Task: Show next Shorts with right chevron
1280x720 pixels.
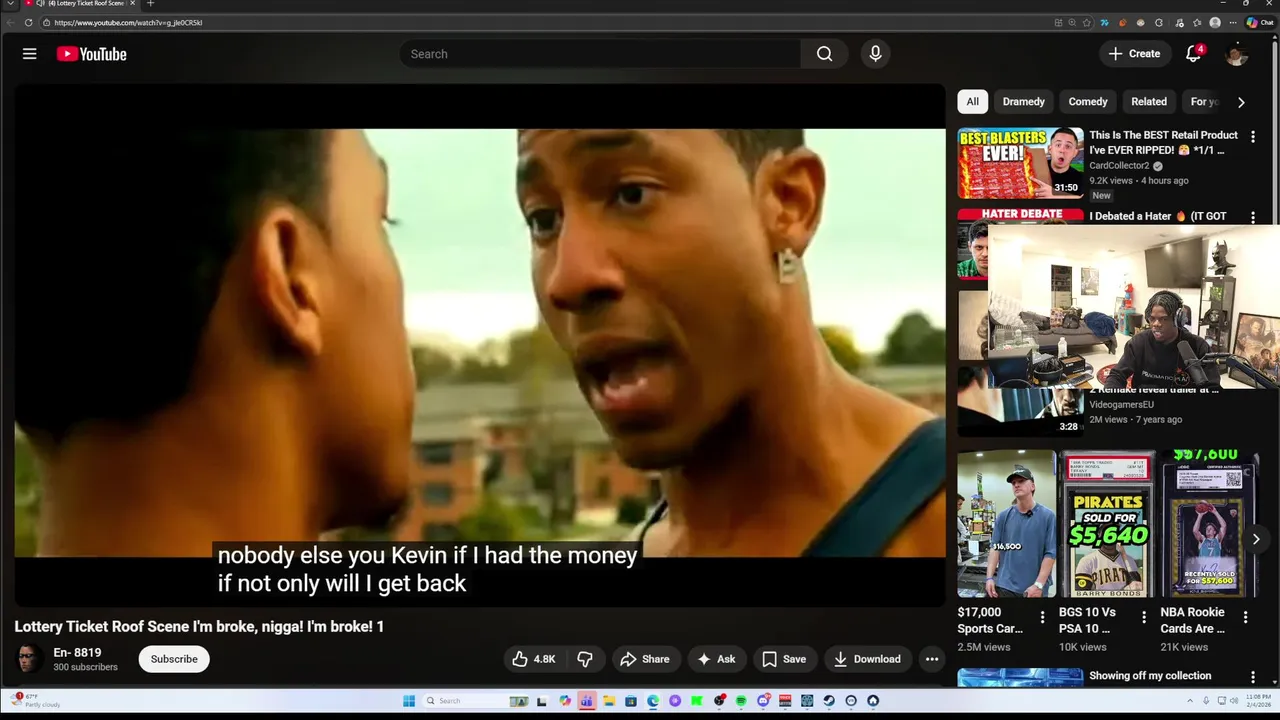Action: tap(1256, 539)
